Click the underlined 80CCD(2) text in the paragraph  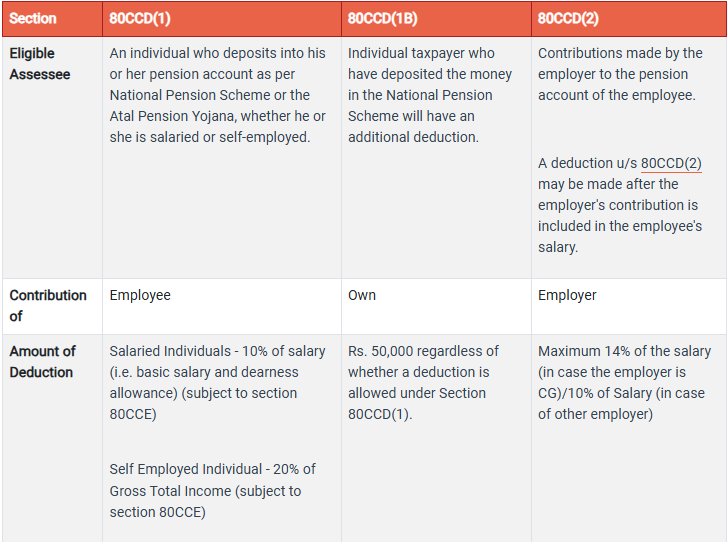(x=672, y=163)
